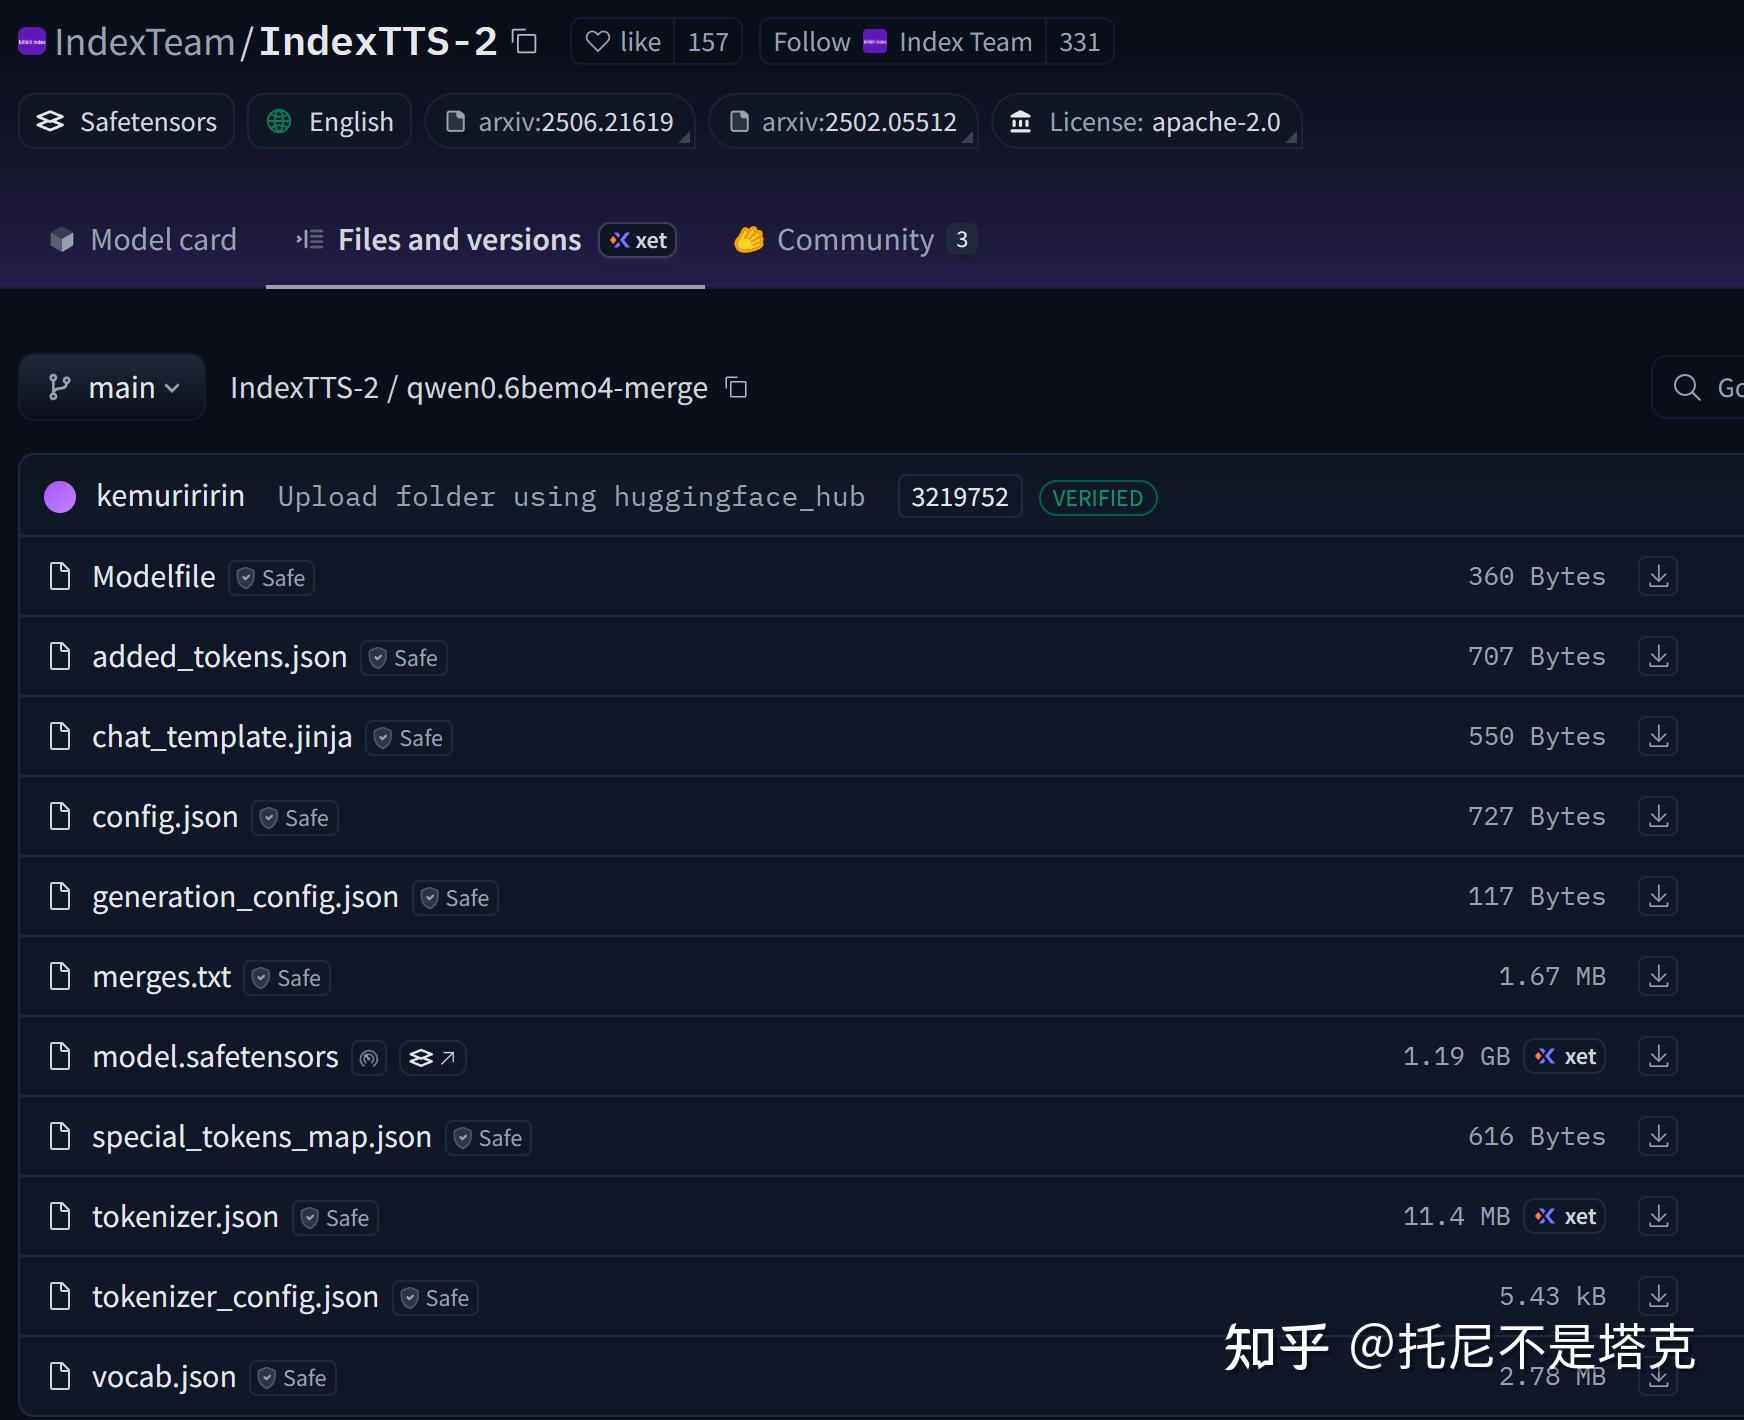Open the Community tab
Image resolution: width=1744 pixels, height=1420 pixels.
pyautogui.click(x=855, y=239)
